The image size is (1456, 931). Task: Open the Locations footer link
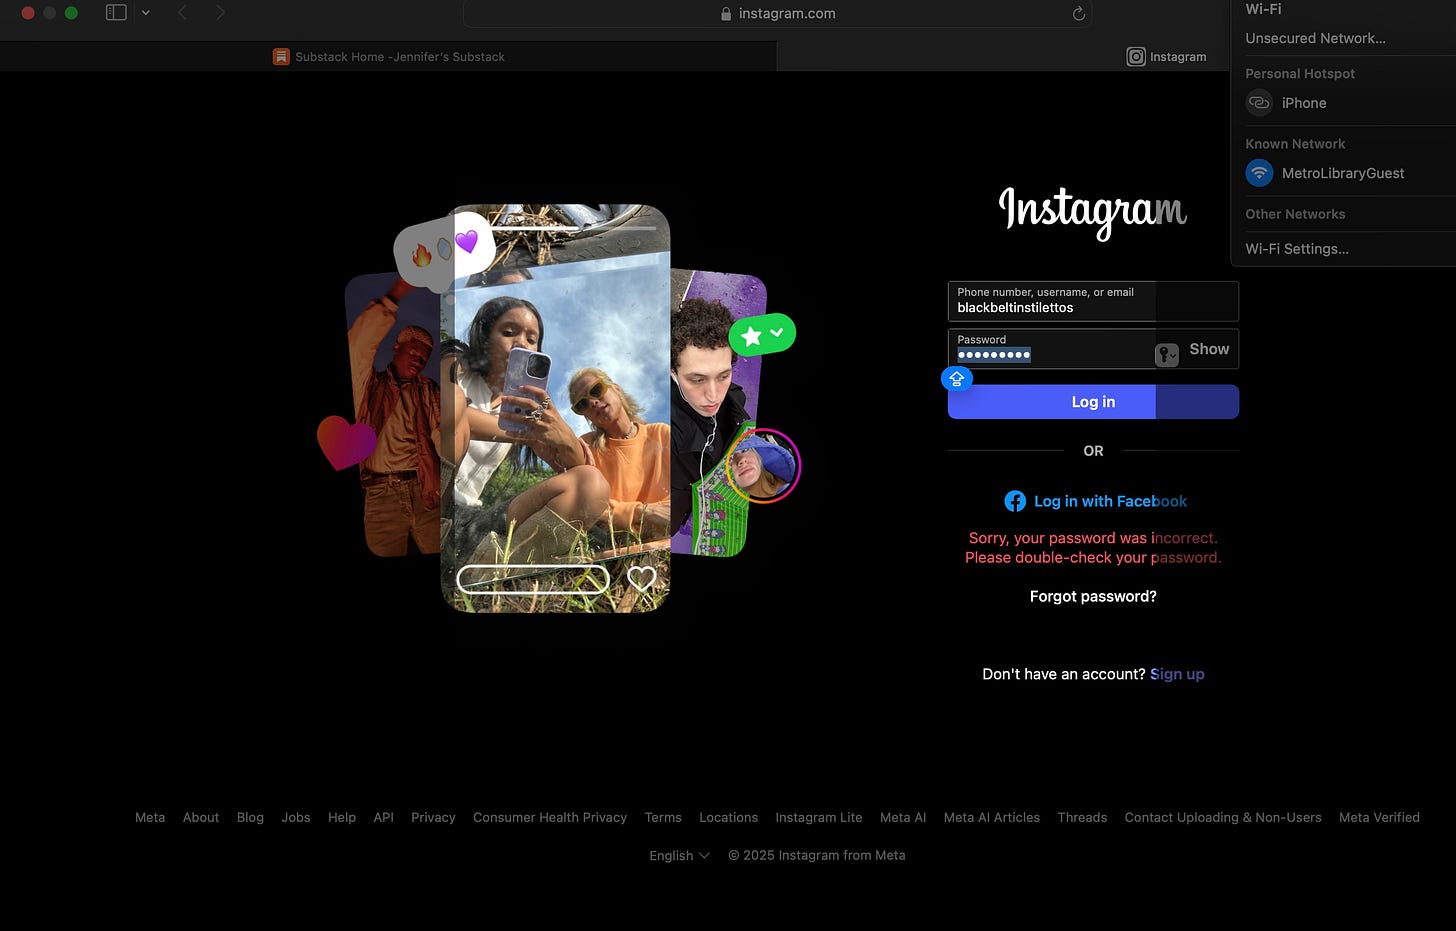pos(728,817)
